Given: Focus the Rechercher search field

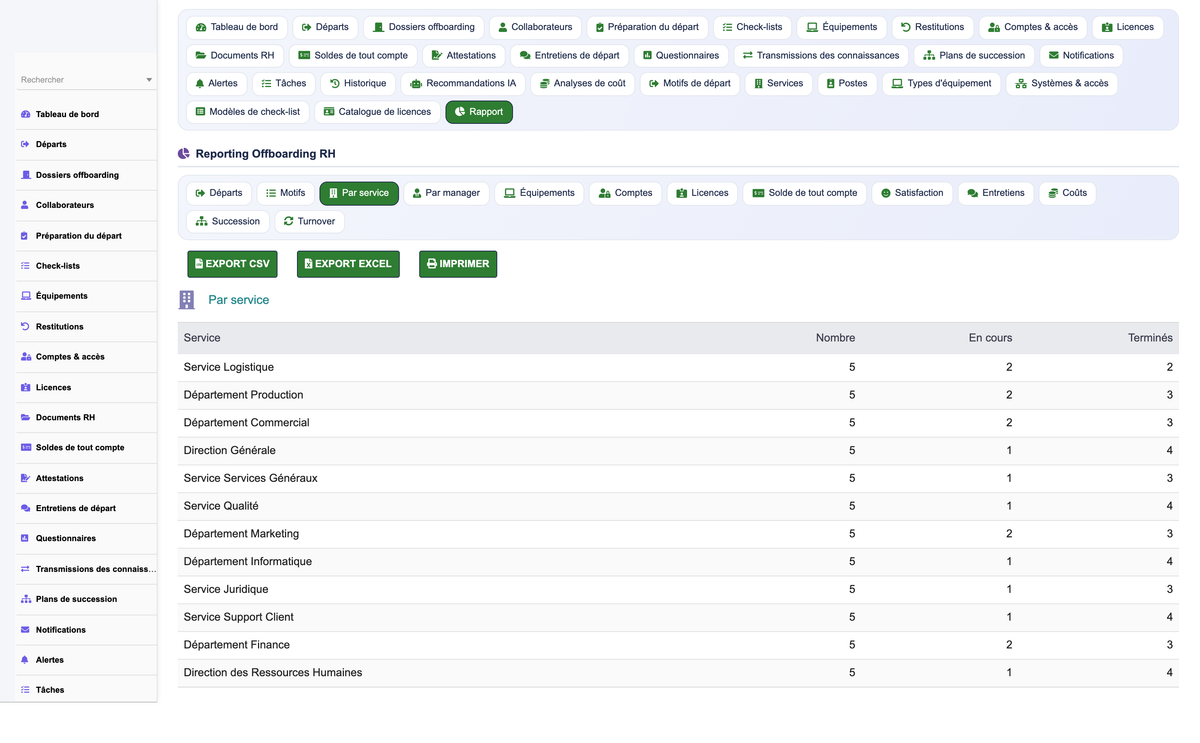Looking at the screenshot, I should point(86,80).
